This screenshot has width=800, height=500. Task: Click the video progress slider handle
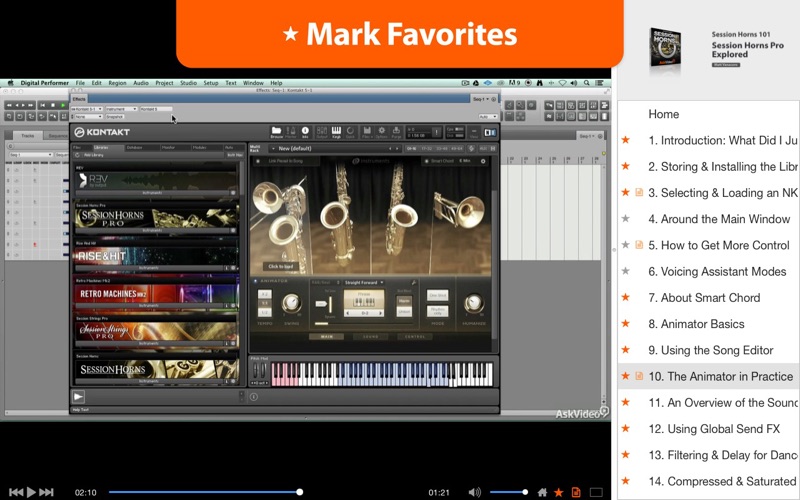[299, 492]
